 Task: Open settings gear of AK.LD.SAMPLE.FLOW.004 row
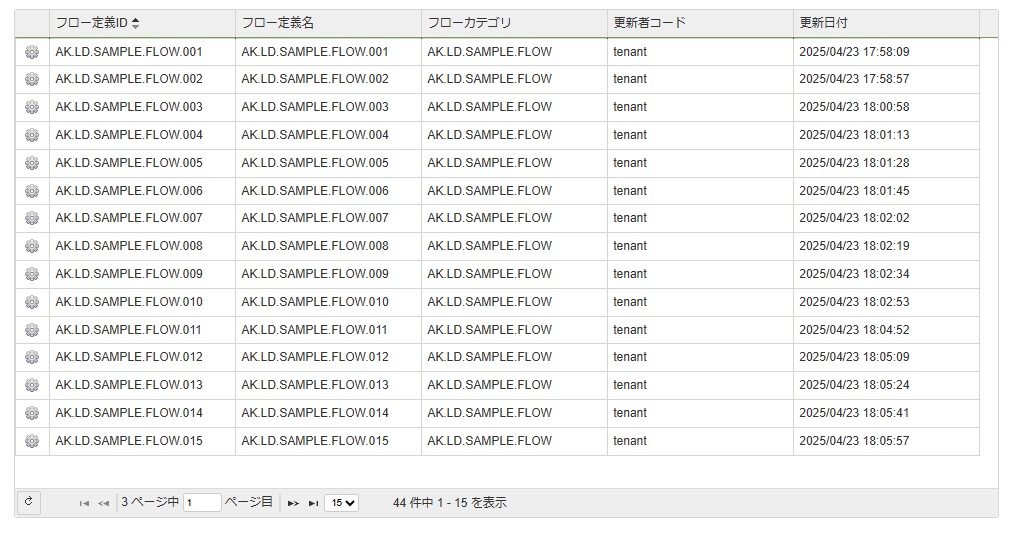[32, 135]
